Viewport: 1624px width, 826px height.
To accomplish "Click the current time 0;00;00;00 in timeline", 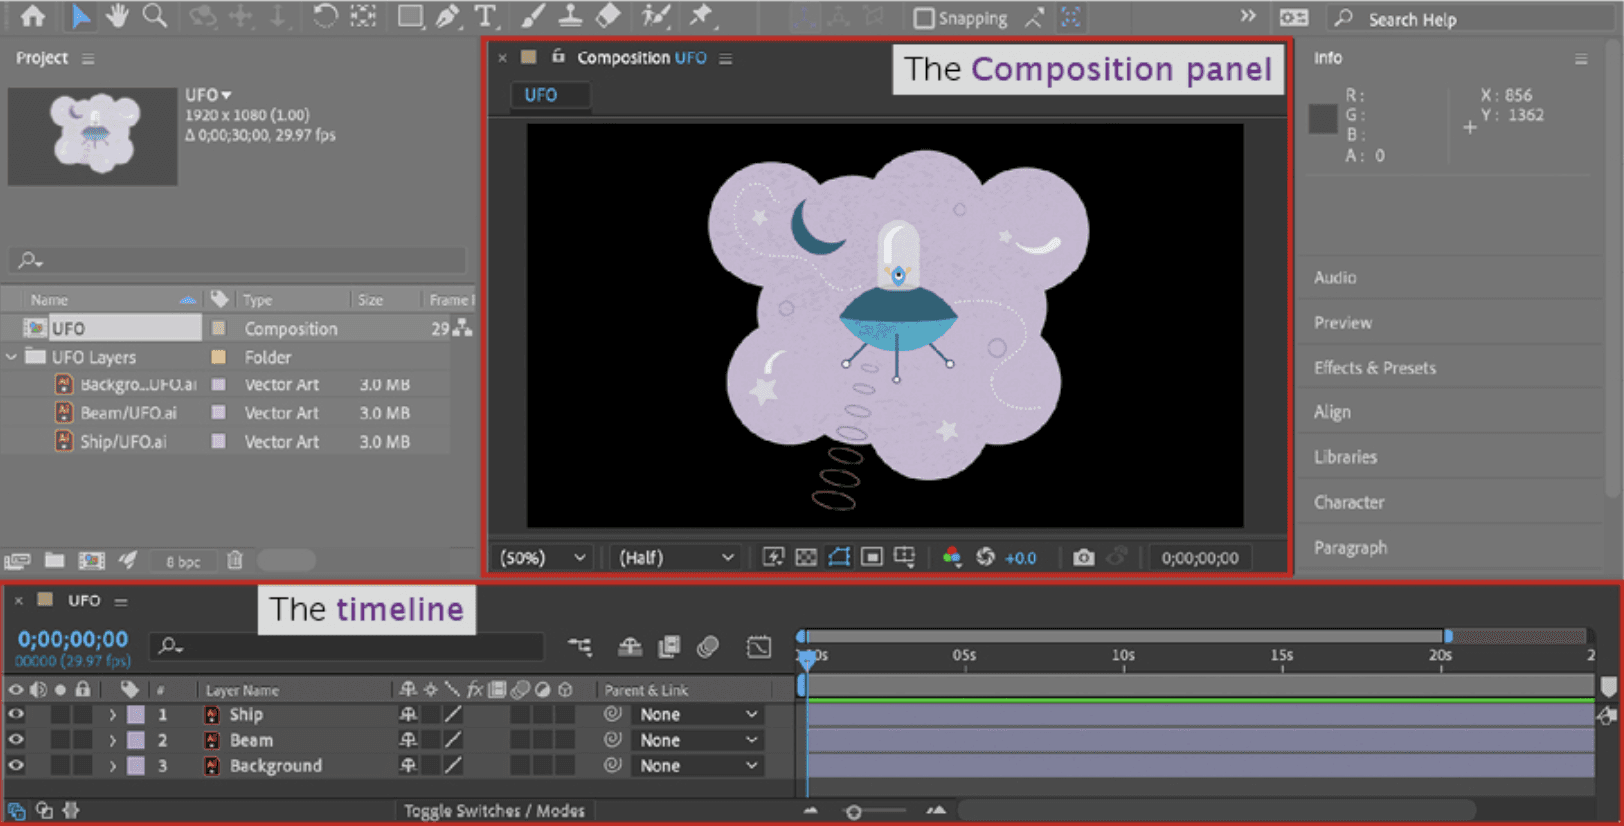I will click(73, 639).
